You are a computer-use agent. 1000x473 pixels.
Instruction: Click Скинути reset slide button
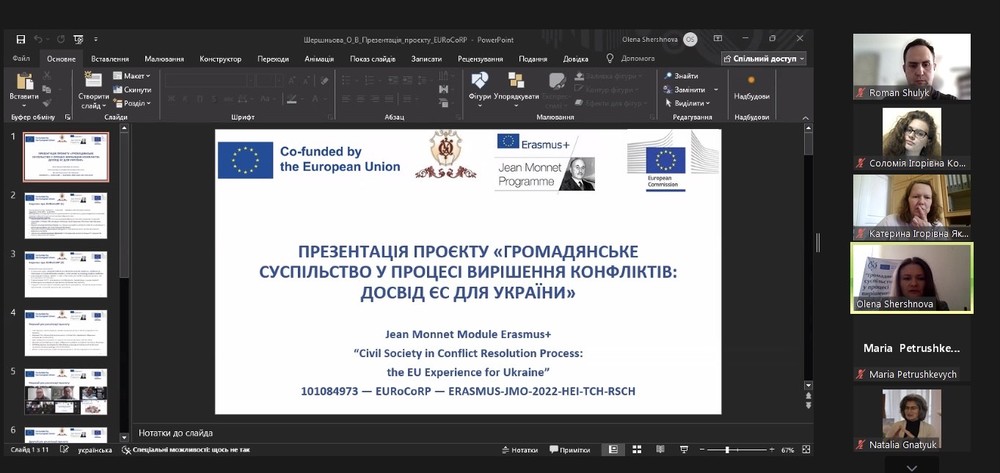[132, 90]
